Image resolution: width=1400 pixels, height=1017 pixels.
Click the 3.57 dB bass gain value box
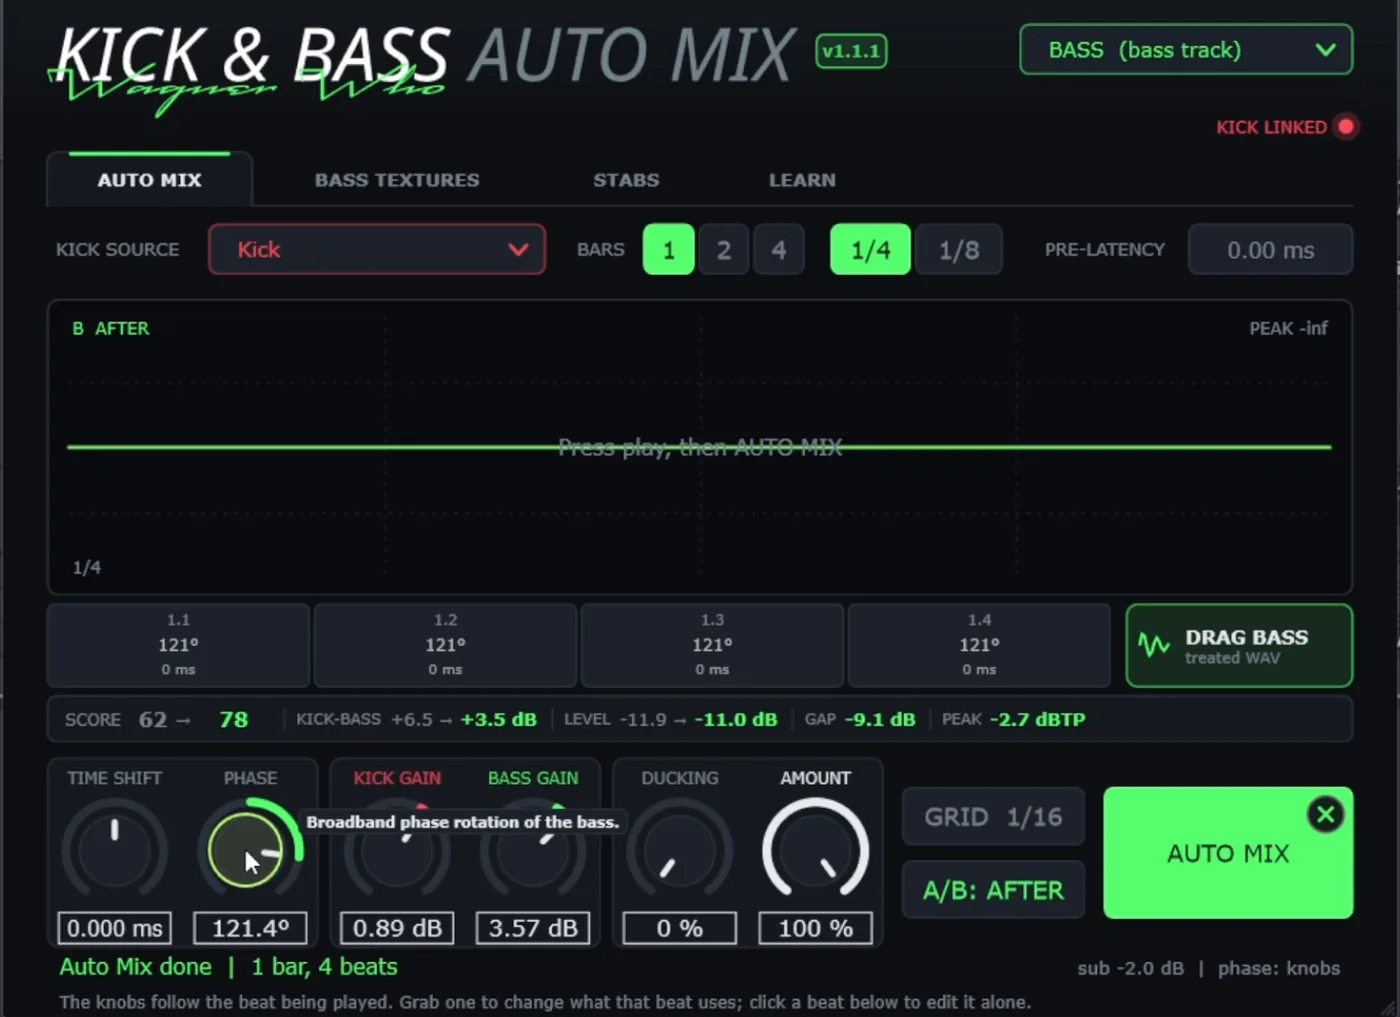click(x=533, y=928)
